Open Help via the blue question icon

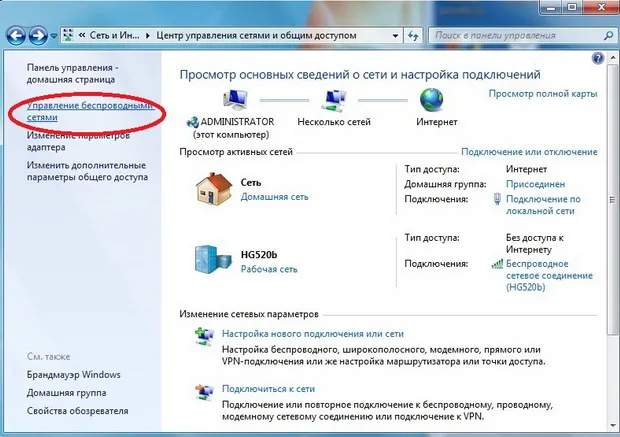[x=597, y=58]
